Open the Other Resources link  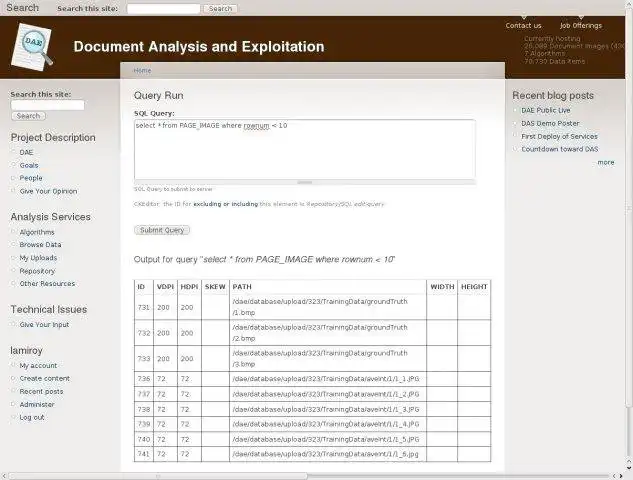click(x=47, y=283)
